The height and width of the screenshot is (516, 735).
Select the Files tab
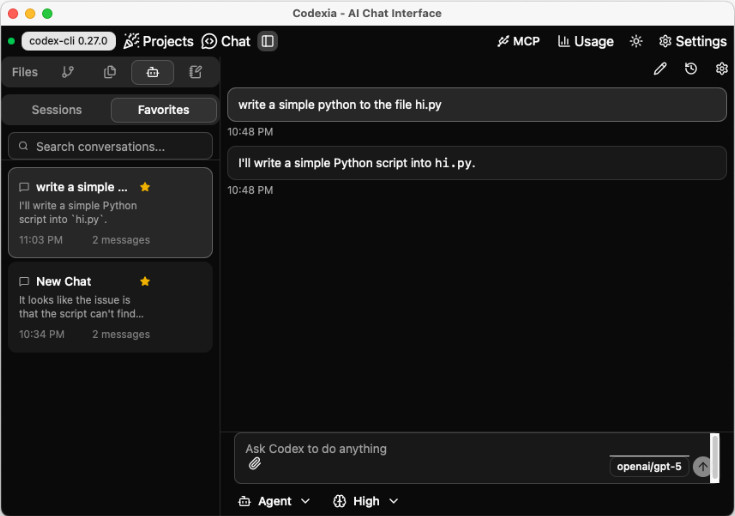pyautogui.click(x=25, y=72)
